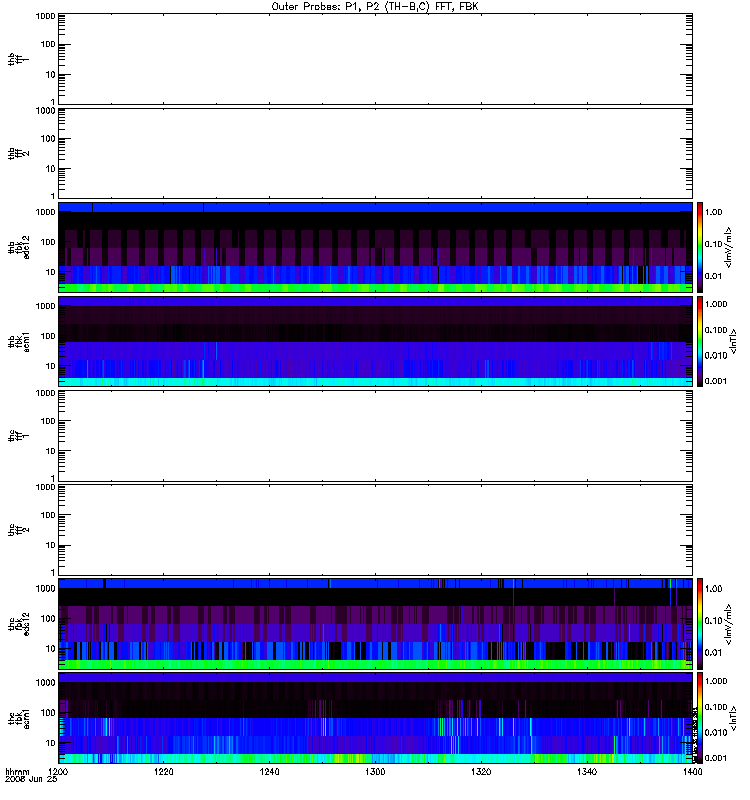Select the empty thb fff 1 panel
Screen dimensions: 750x800
coord(376,59)
